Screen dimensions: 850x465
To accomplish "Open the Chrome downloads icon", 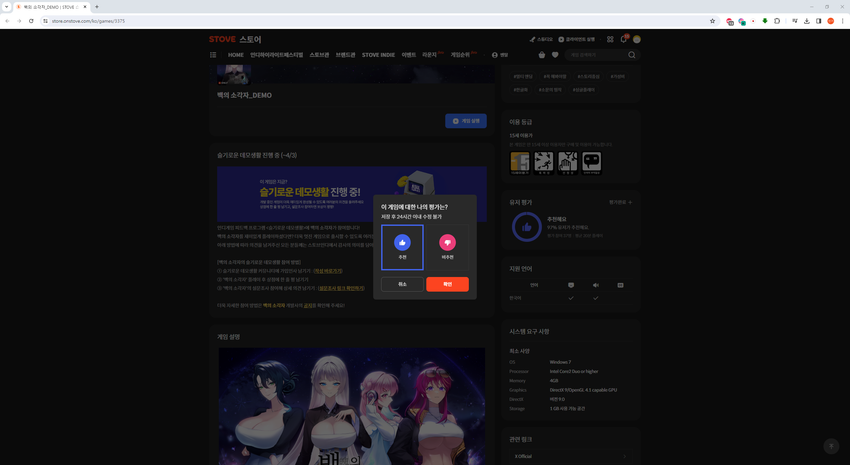I will (807, 21).
